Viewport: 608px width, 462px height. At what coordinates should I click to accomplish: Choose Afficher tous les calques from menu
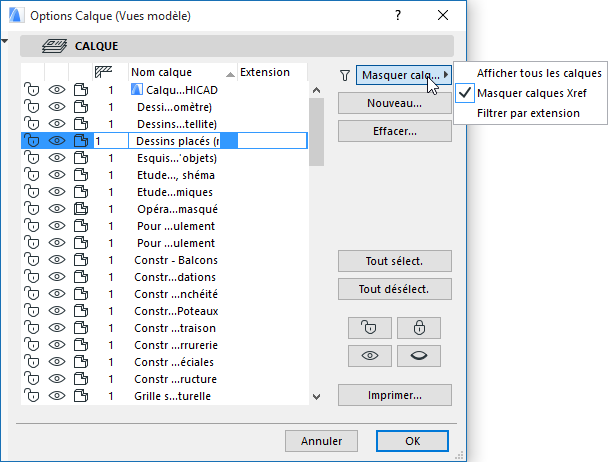(539, 73)
